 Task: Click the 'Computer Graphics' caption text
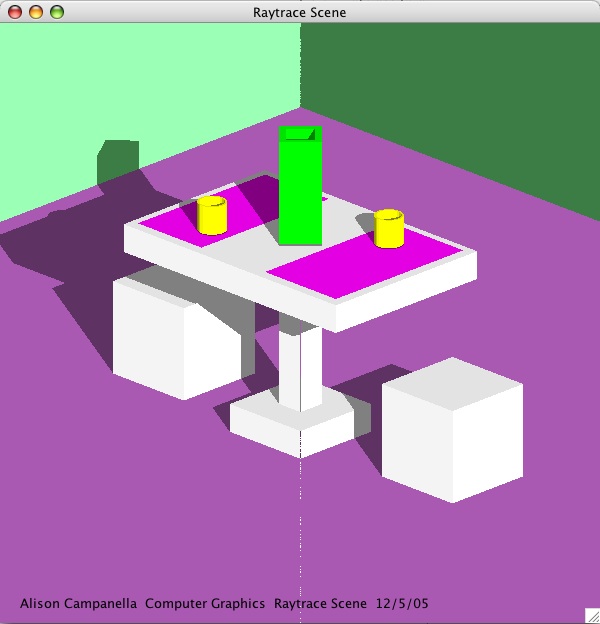(205, 603)
